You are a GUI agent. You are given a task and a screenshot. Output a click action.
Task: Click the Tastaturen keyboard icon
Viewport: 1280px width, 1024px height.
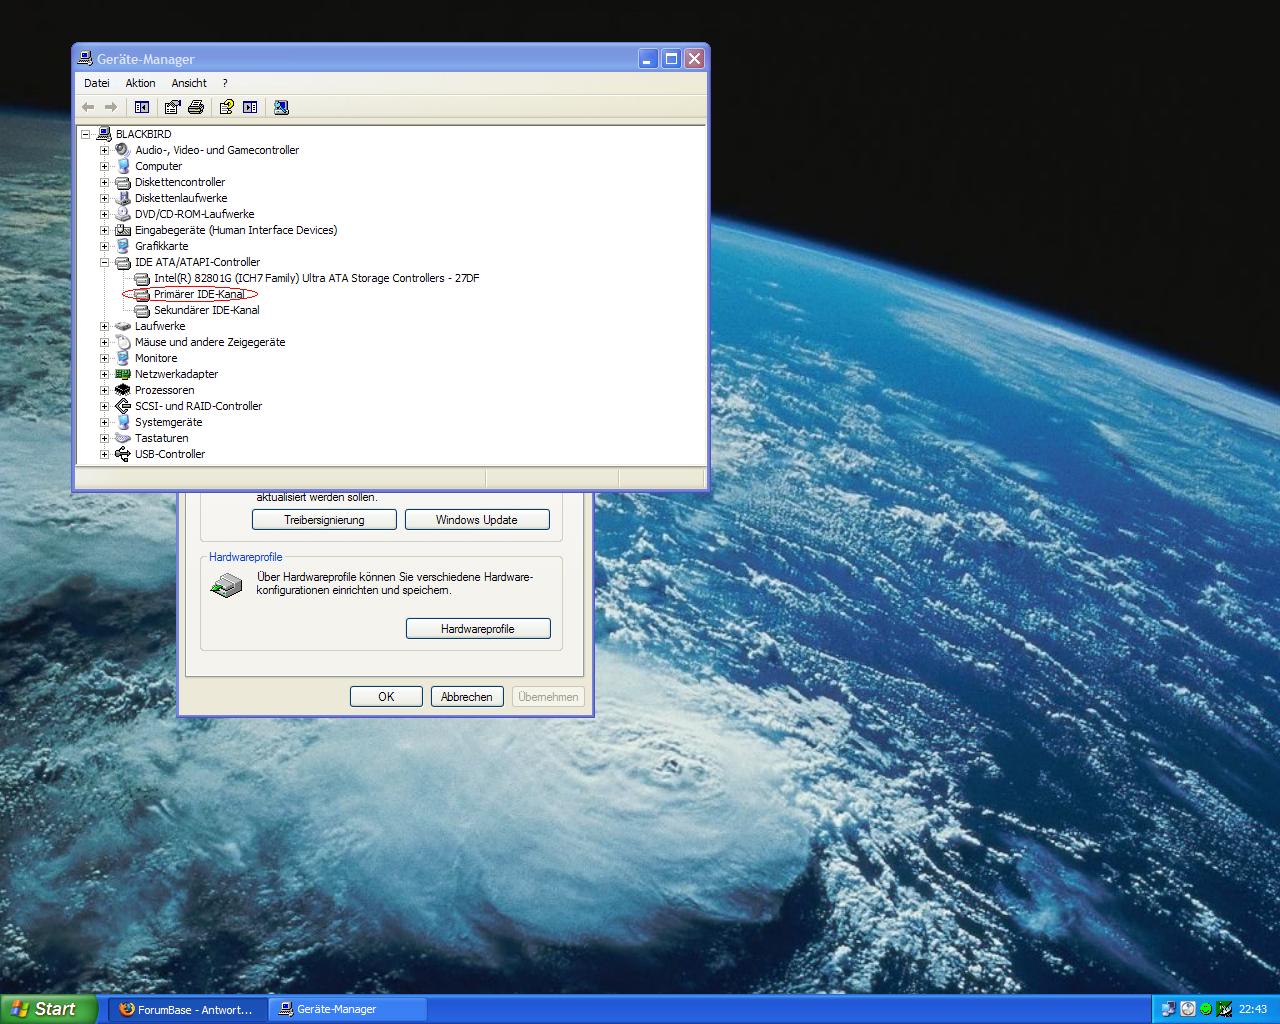tap(123, 438)
